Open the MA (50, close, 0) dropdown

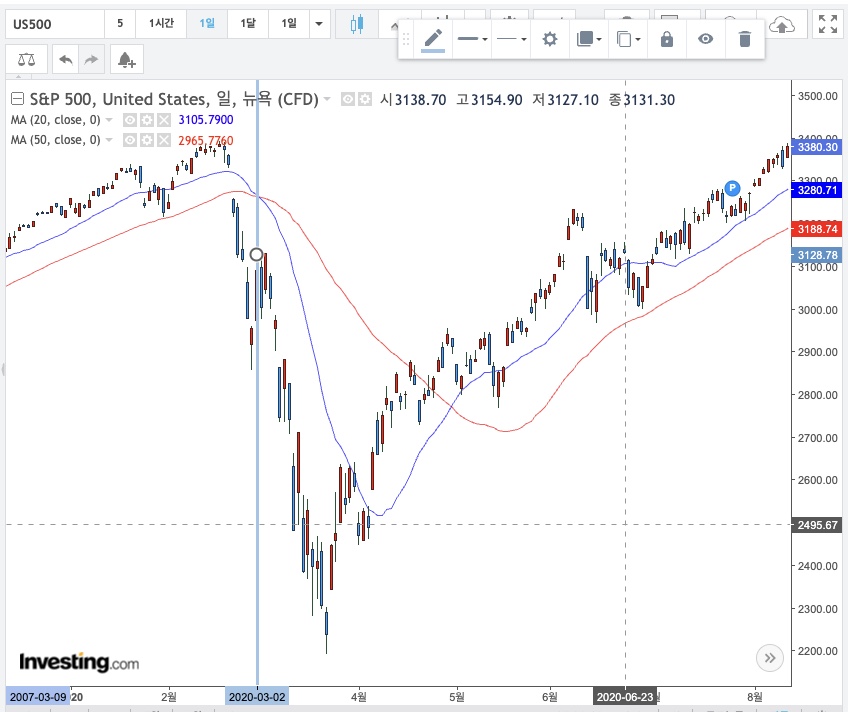click(109, 140)
